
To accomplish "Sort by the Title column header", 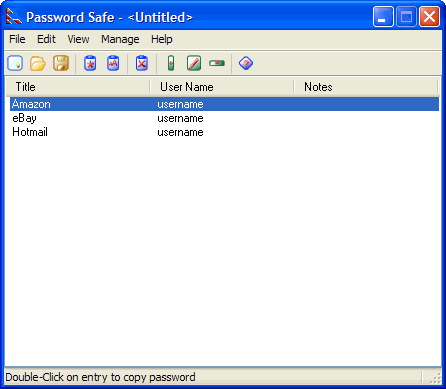I will click(78, 87).
